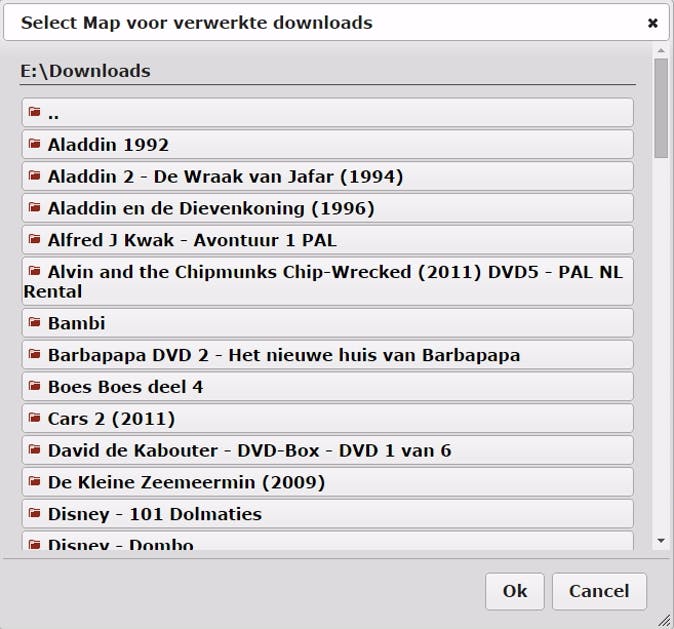Open the Bambi folder
Viewport: 674px width, 629px height.
[x=328, y=323]
